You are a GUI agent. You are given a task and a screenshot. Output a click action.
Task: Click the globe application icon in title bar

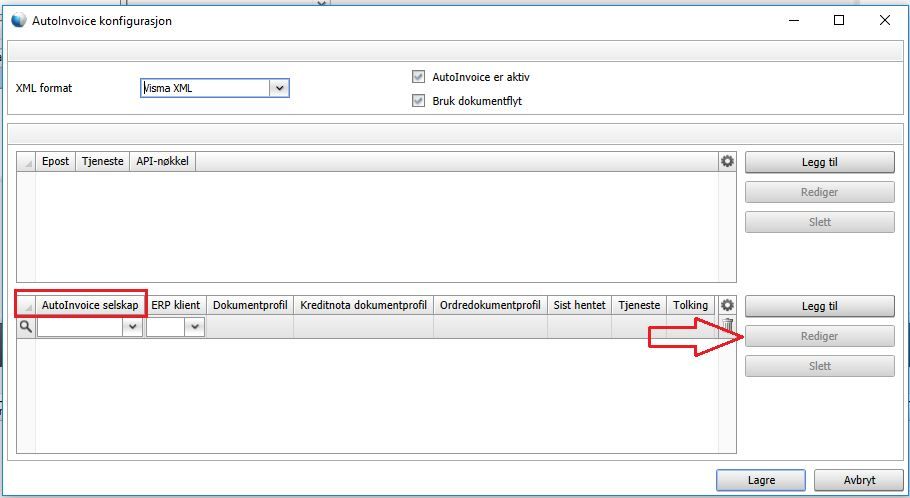19,20
